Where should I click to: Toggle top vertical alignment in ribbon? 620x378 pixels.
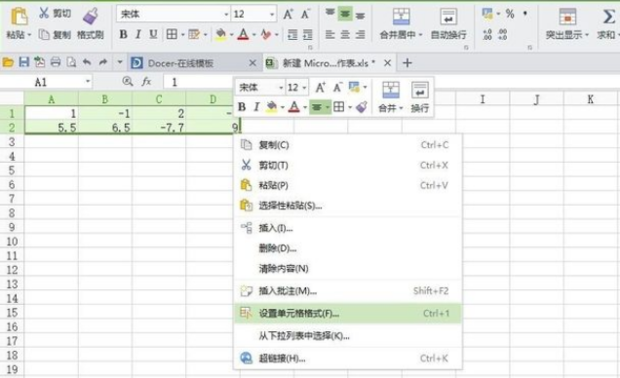click(330, 13)
